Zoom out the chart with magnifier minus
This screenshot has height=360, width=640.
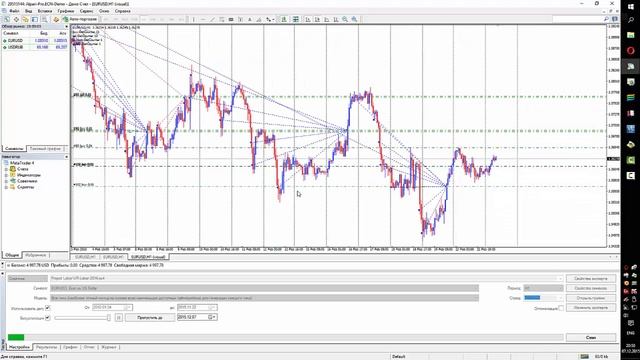point(355,19)
